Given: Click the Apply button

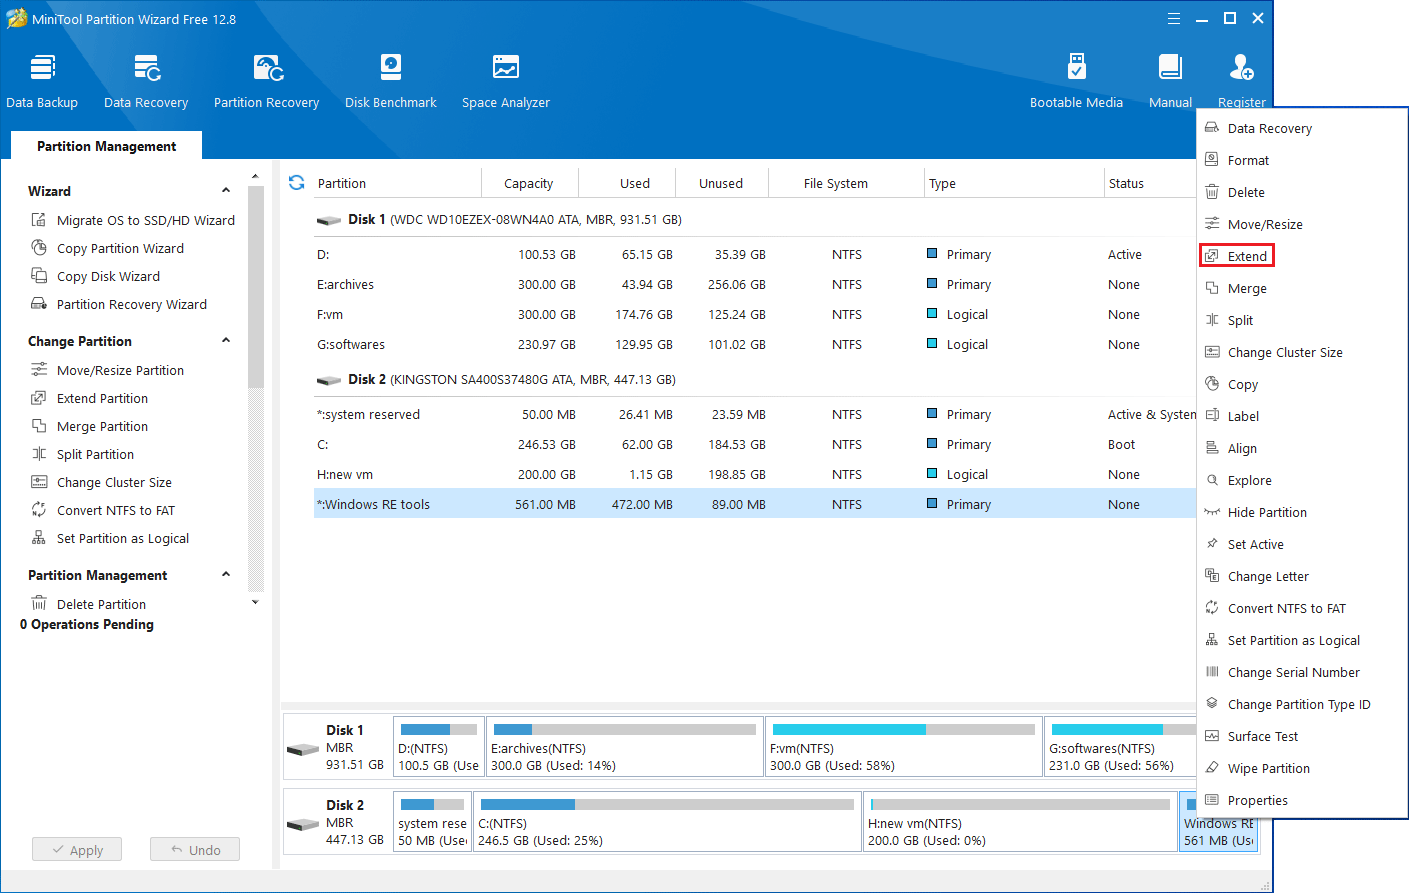Looking at the screenshot, I should click(77, 850).
